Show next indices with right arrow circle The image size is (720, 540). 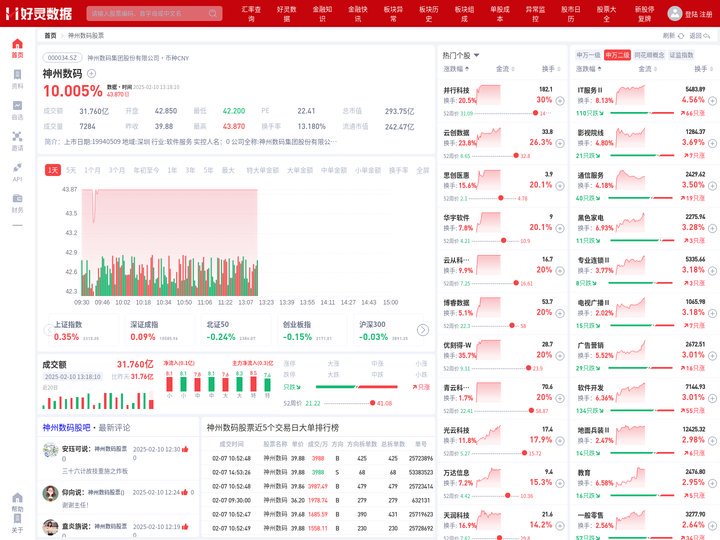click(x=422, y=330)
